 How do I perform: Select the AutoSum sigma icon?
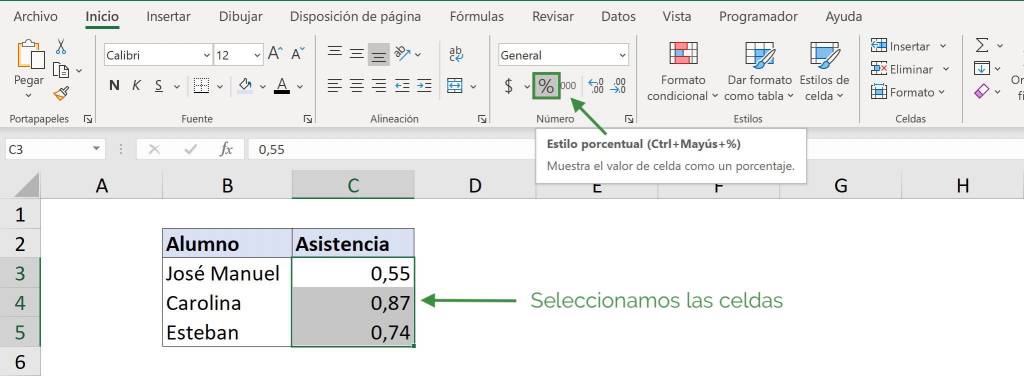coord(982,45)
